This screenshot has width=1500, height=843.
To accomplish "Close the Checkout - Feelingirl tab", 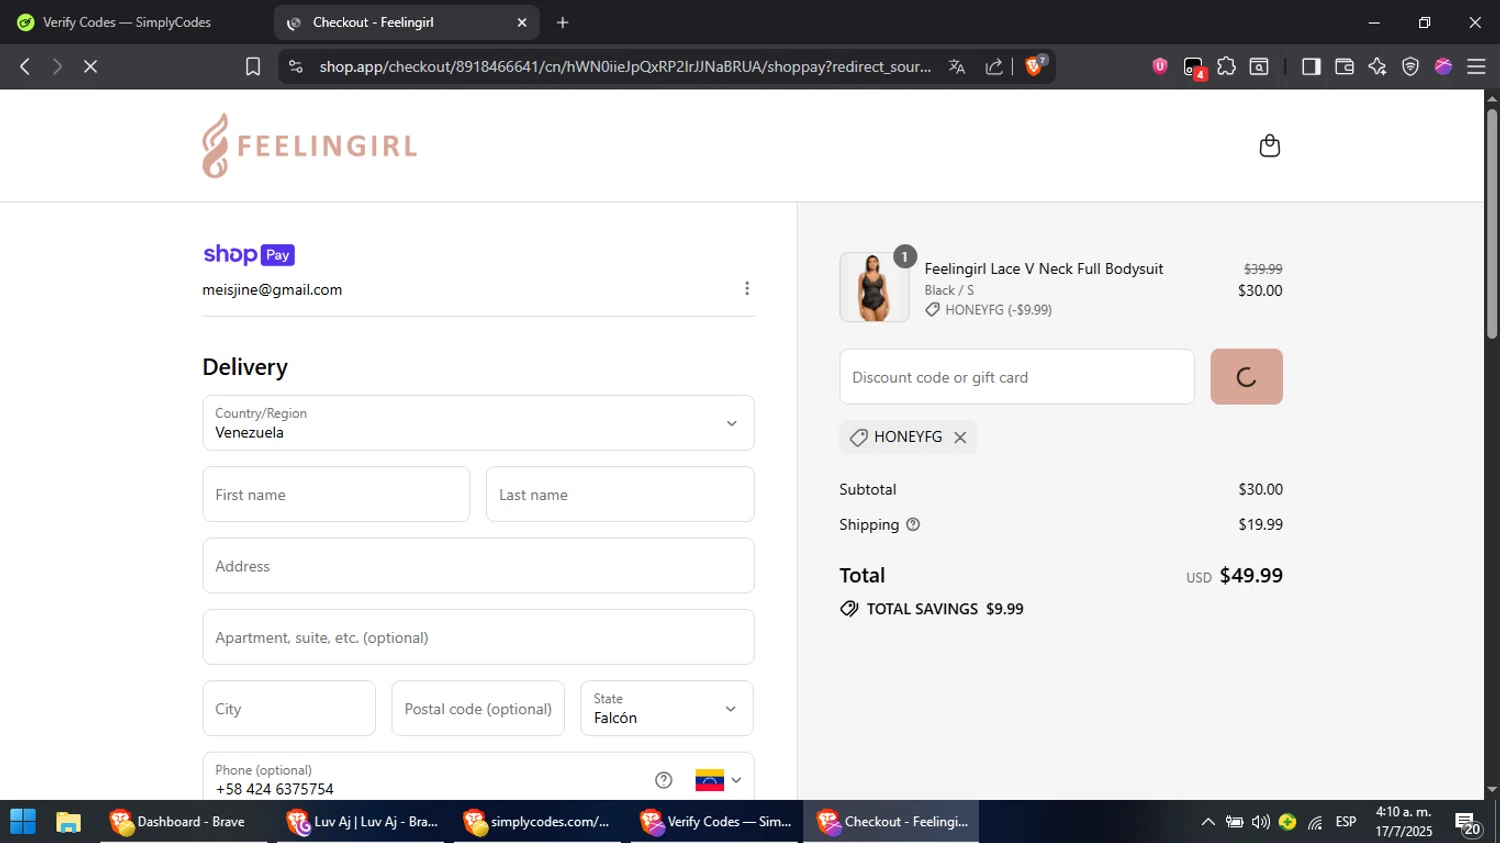I will coord(521,22).
